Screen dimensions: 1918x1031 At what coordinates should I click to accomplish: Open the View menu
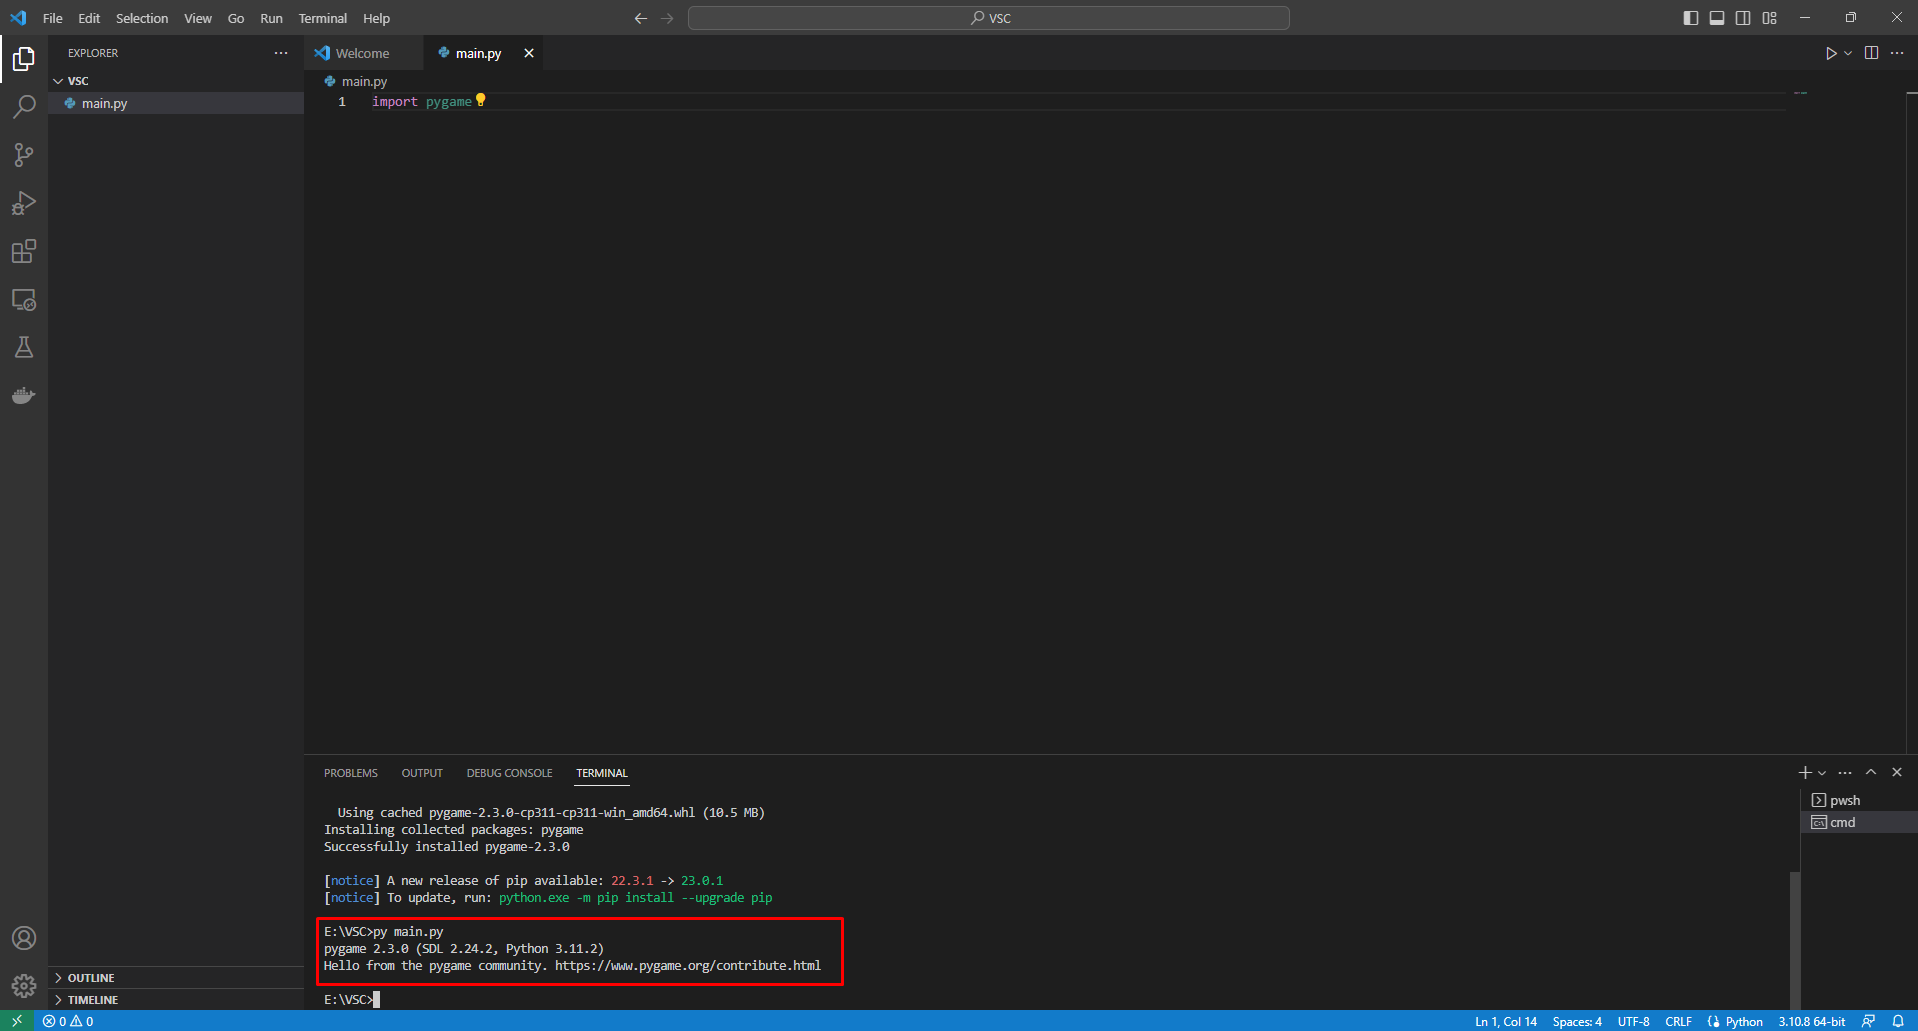[x=198, y=18]
